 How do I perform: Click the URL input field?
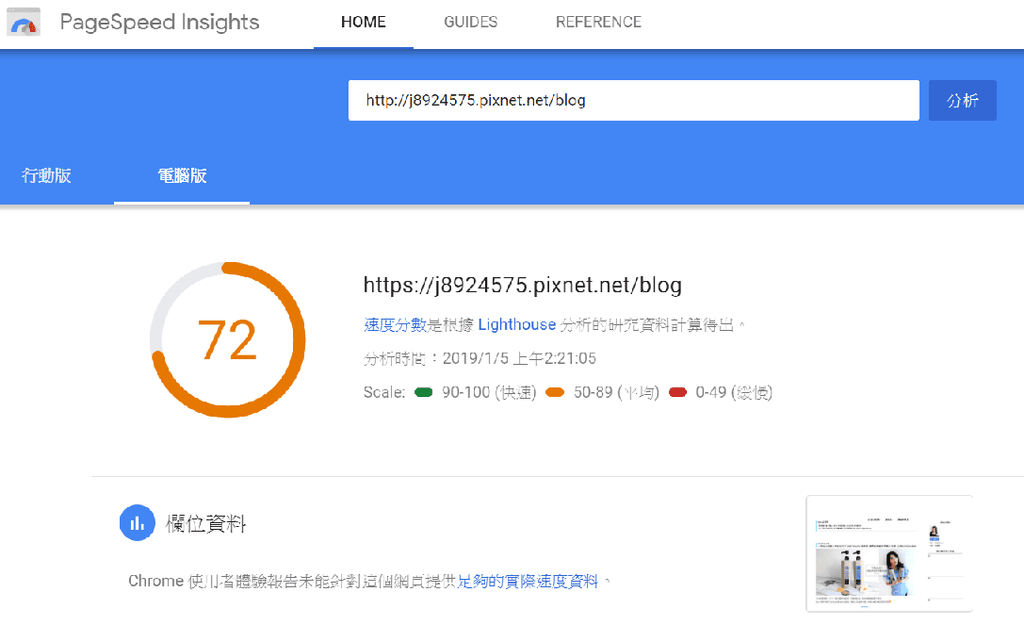click(x=633, y=101)
